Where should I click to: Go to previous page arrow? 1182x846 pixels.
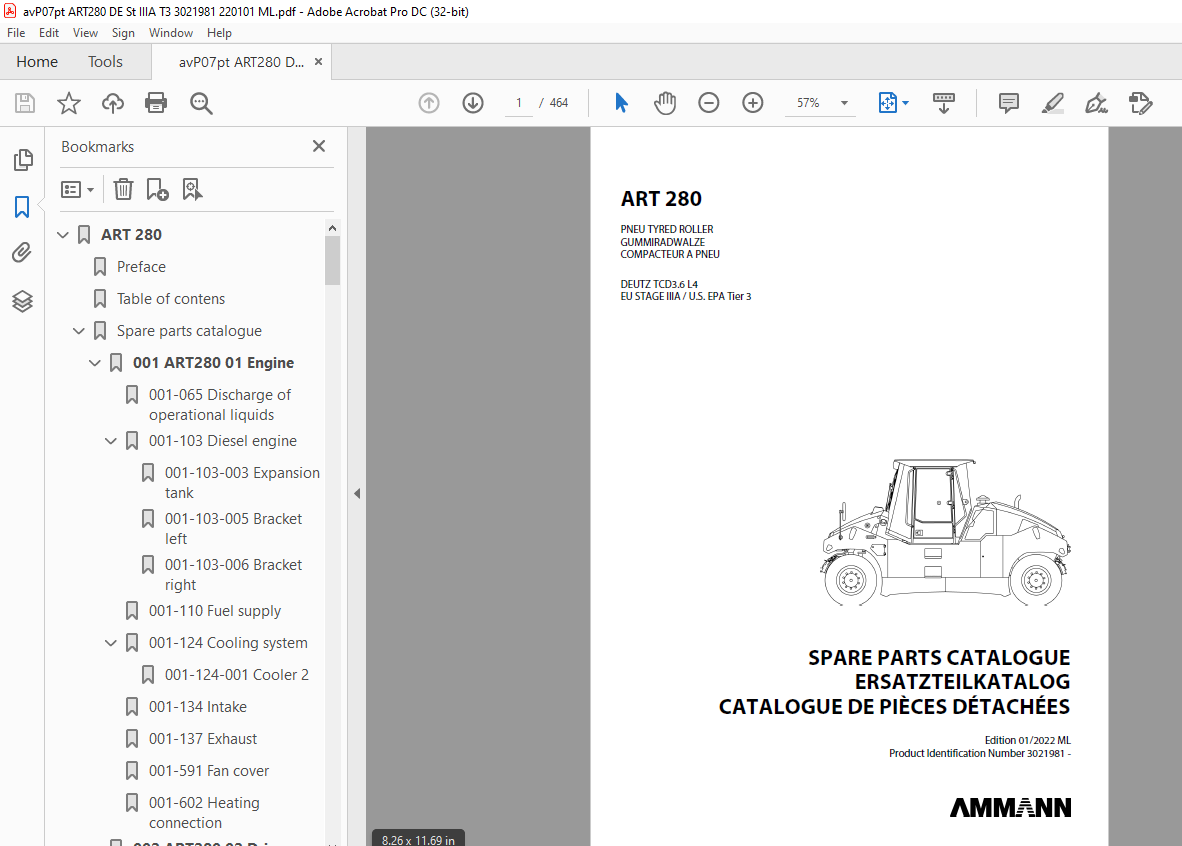[x=429, y=103]
